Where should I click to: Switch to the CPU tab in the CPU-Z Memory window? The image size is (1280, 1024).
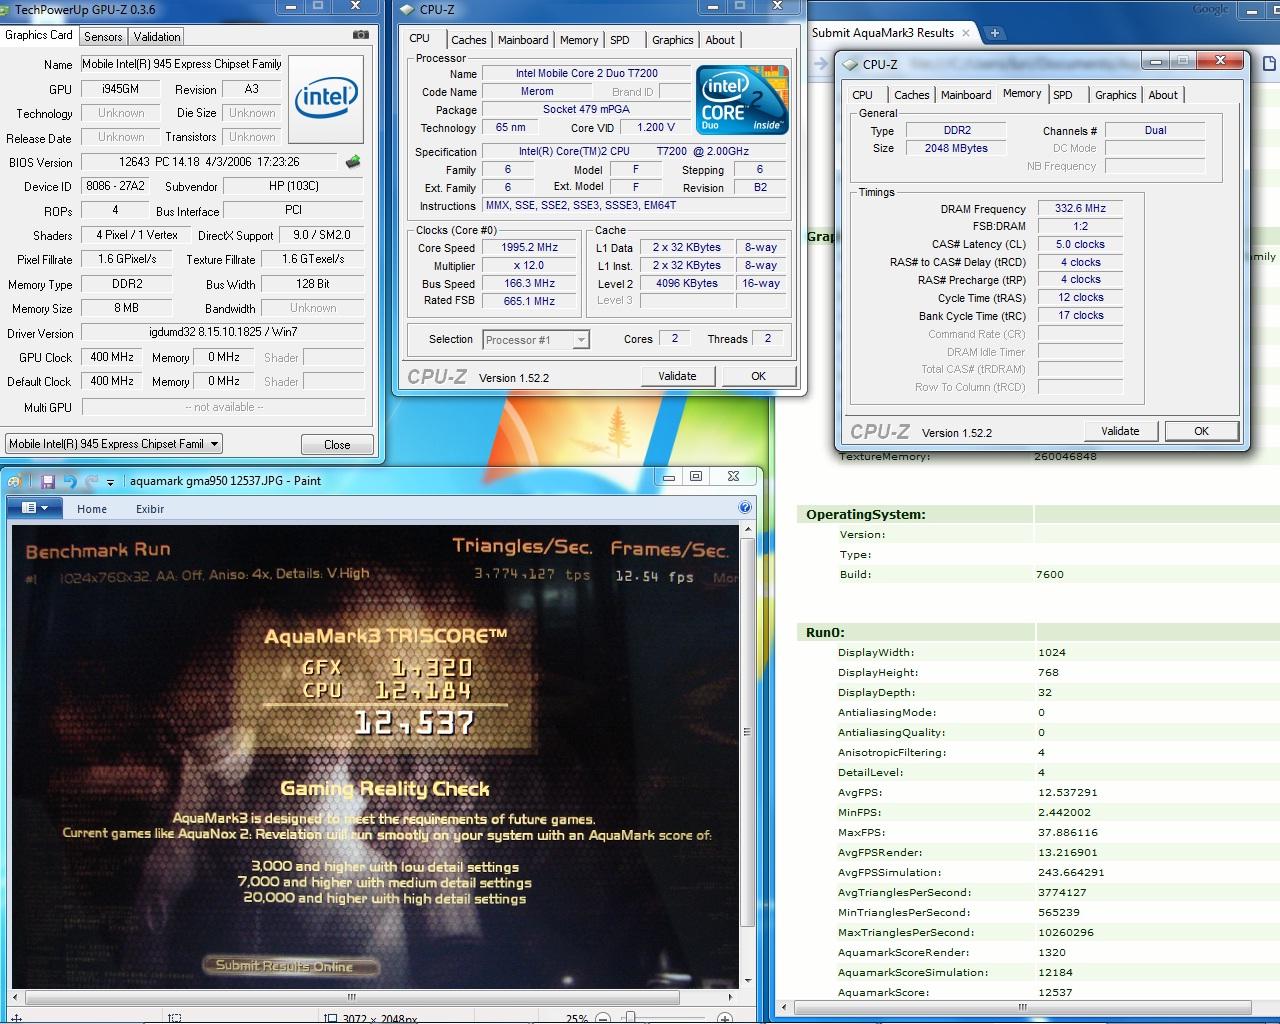(x=862, y=95)
